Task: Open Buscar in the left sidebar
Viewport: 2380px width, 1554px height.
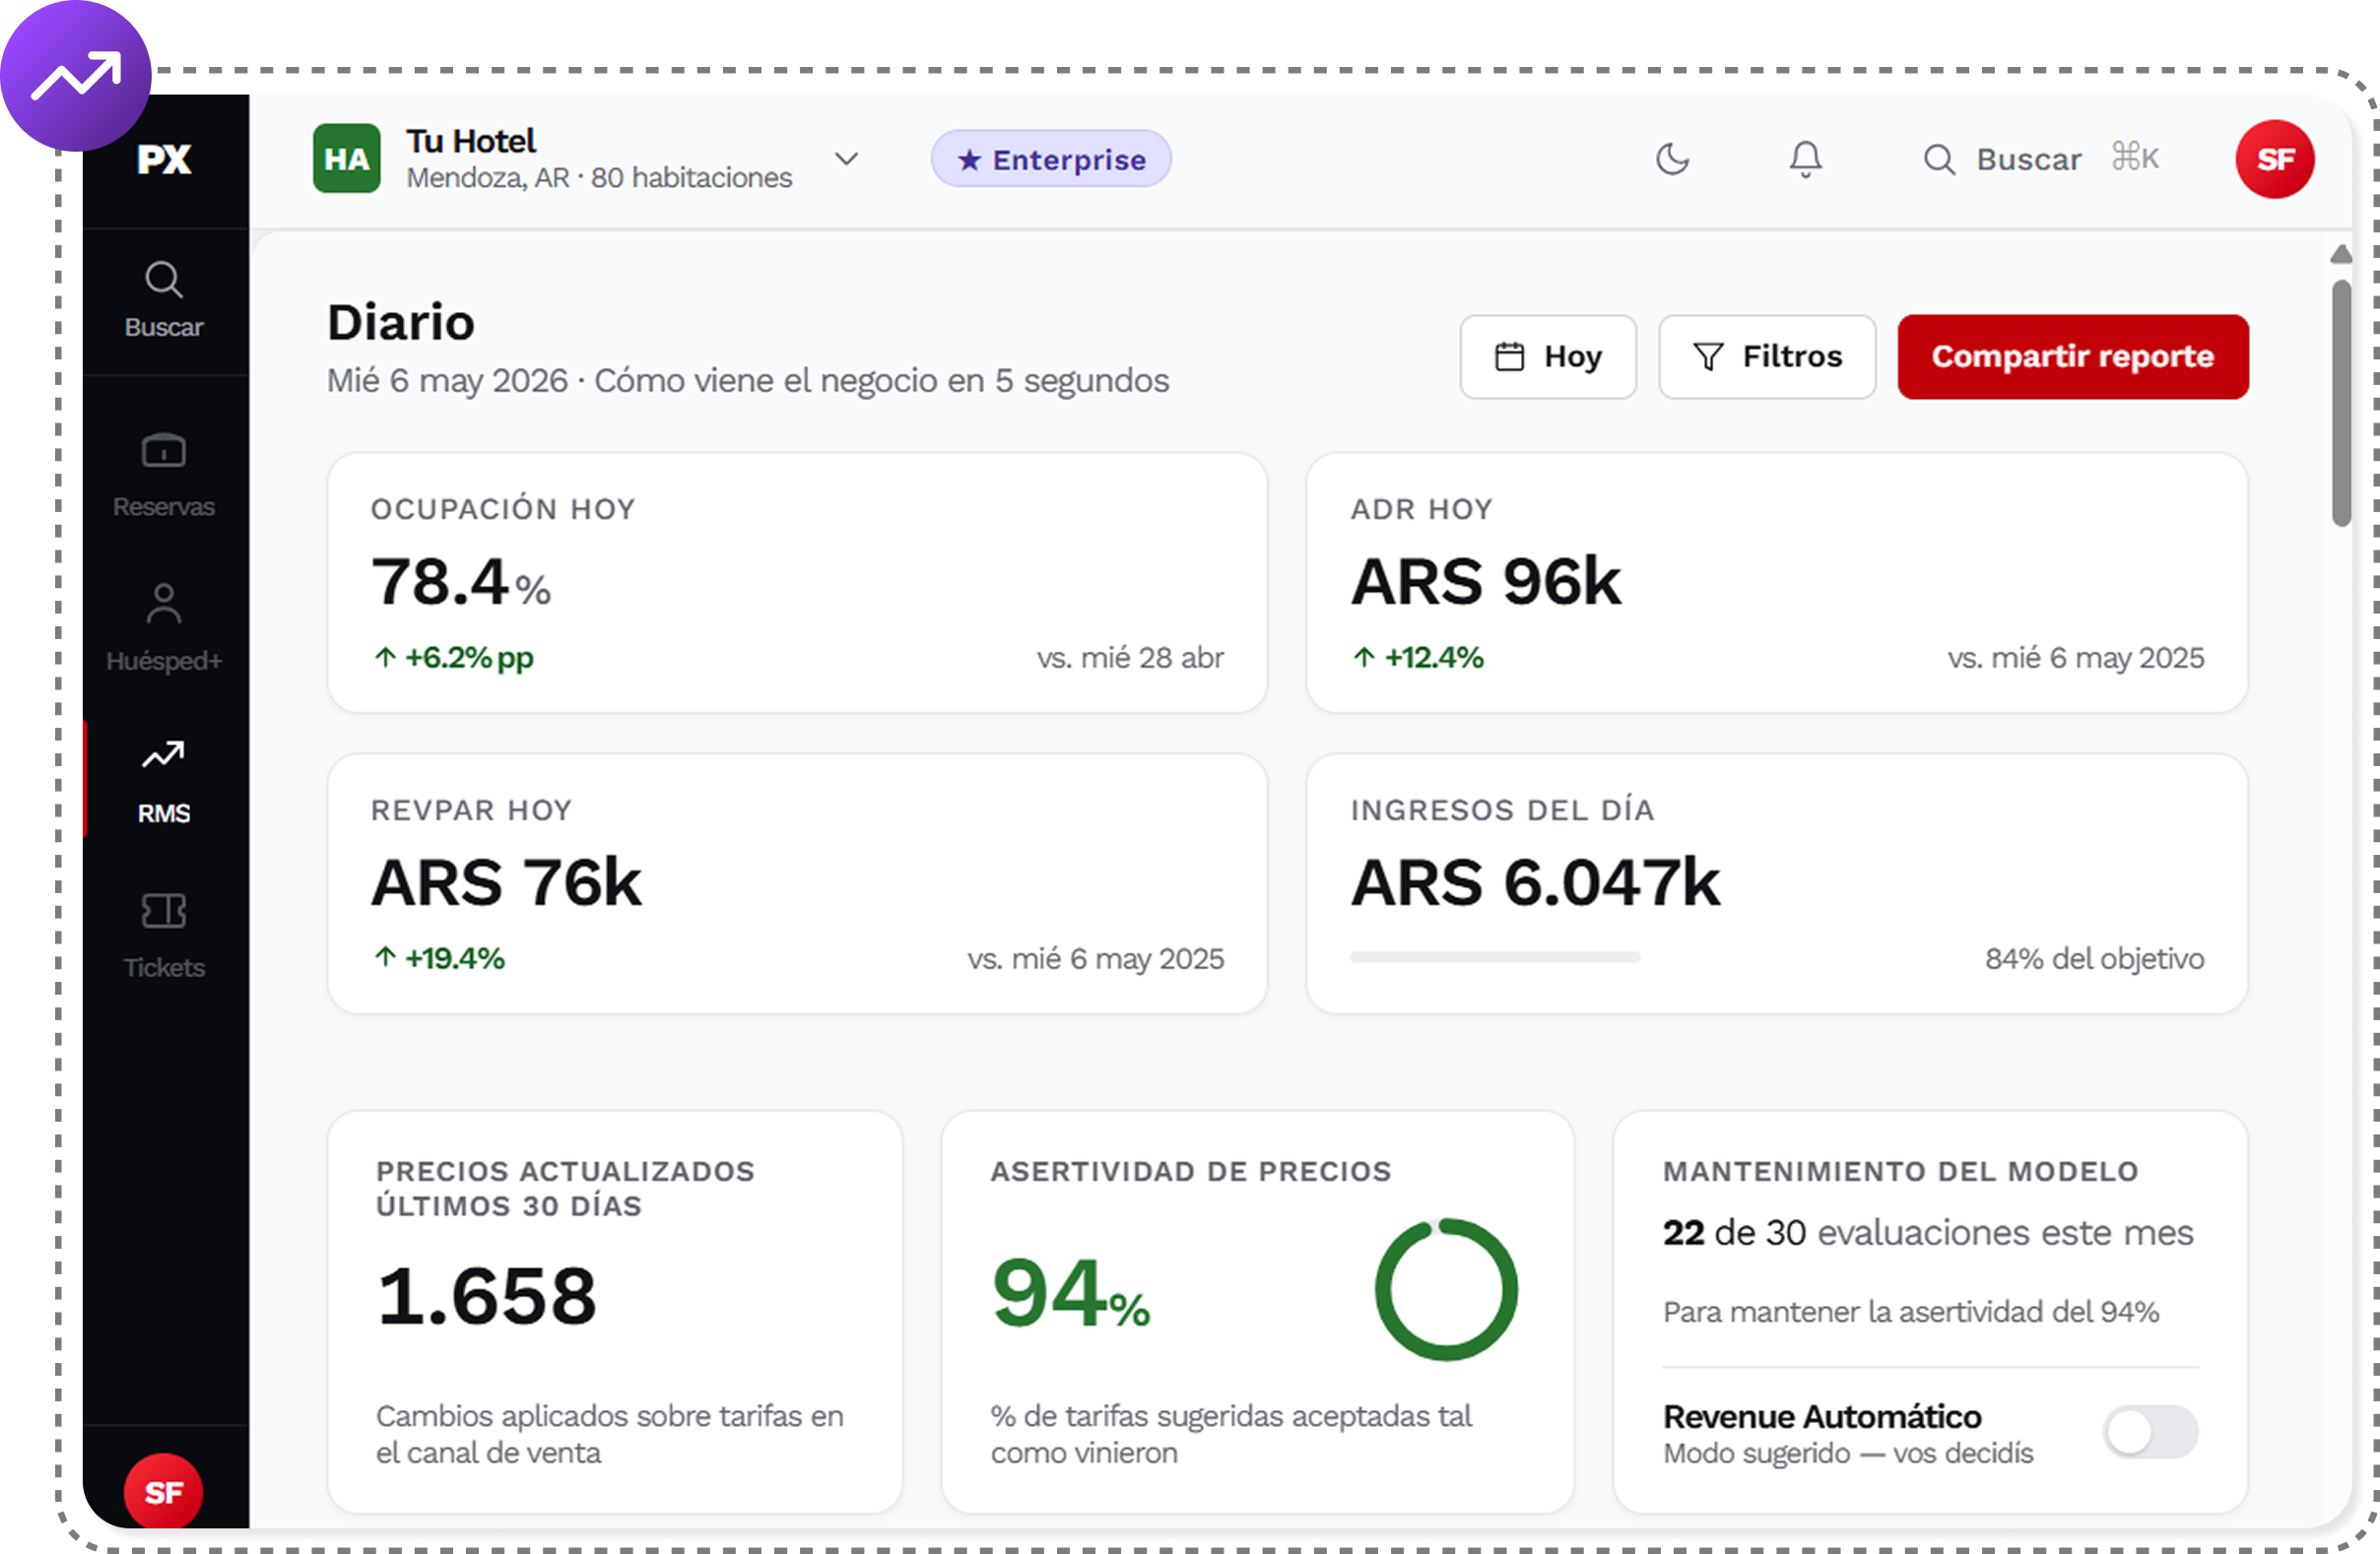Action: [x=164, y=300]
